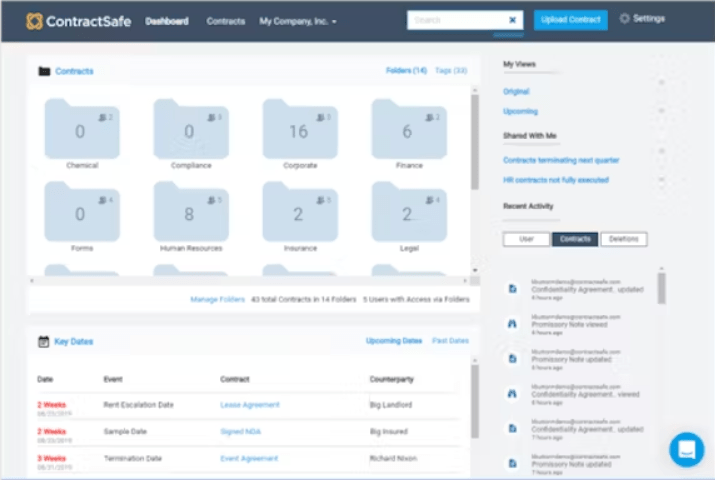Open the Finance folder icon

(x=409, y=129)
